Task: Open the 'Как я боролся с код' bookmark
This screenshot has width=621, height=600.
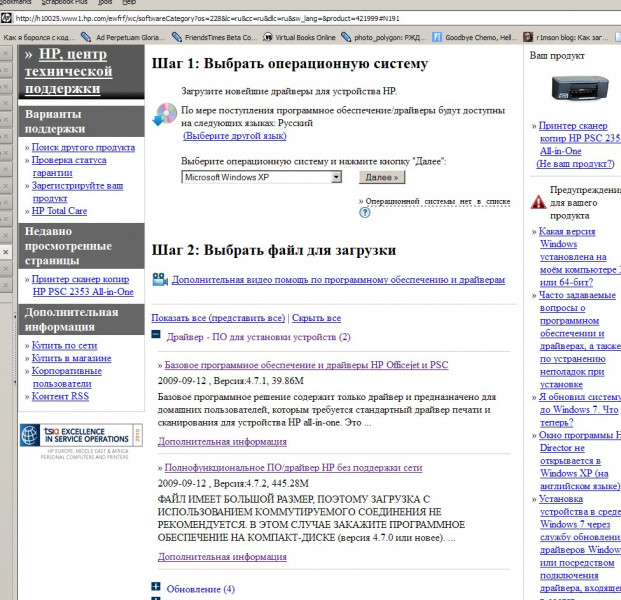Action: [x=38, y=37]
